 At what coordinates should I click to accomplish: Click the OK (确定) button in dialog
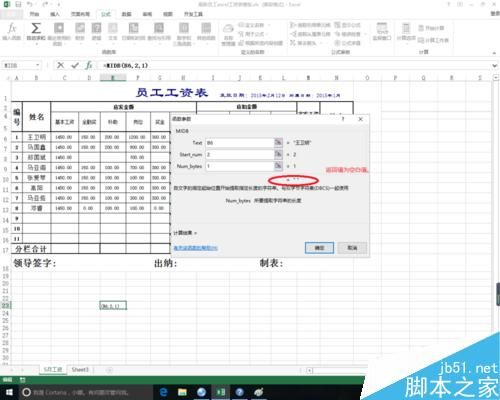tap(319, 248)
